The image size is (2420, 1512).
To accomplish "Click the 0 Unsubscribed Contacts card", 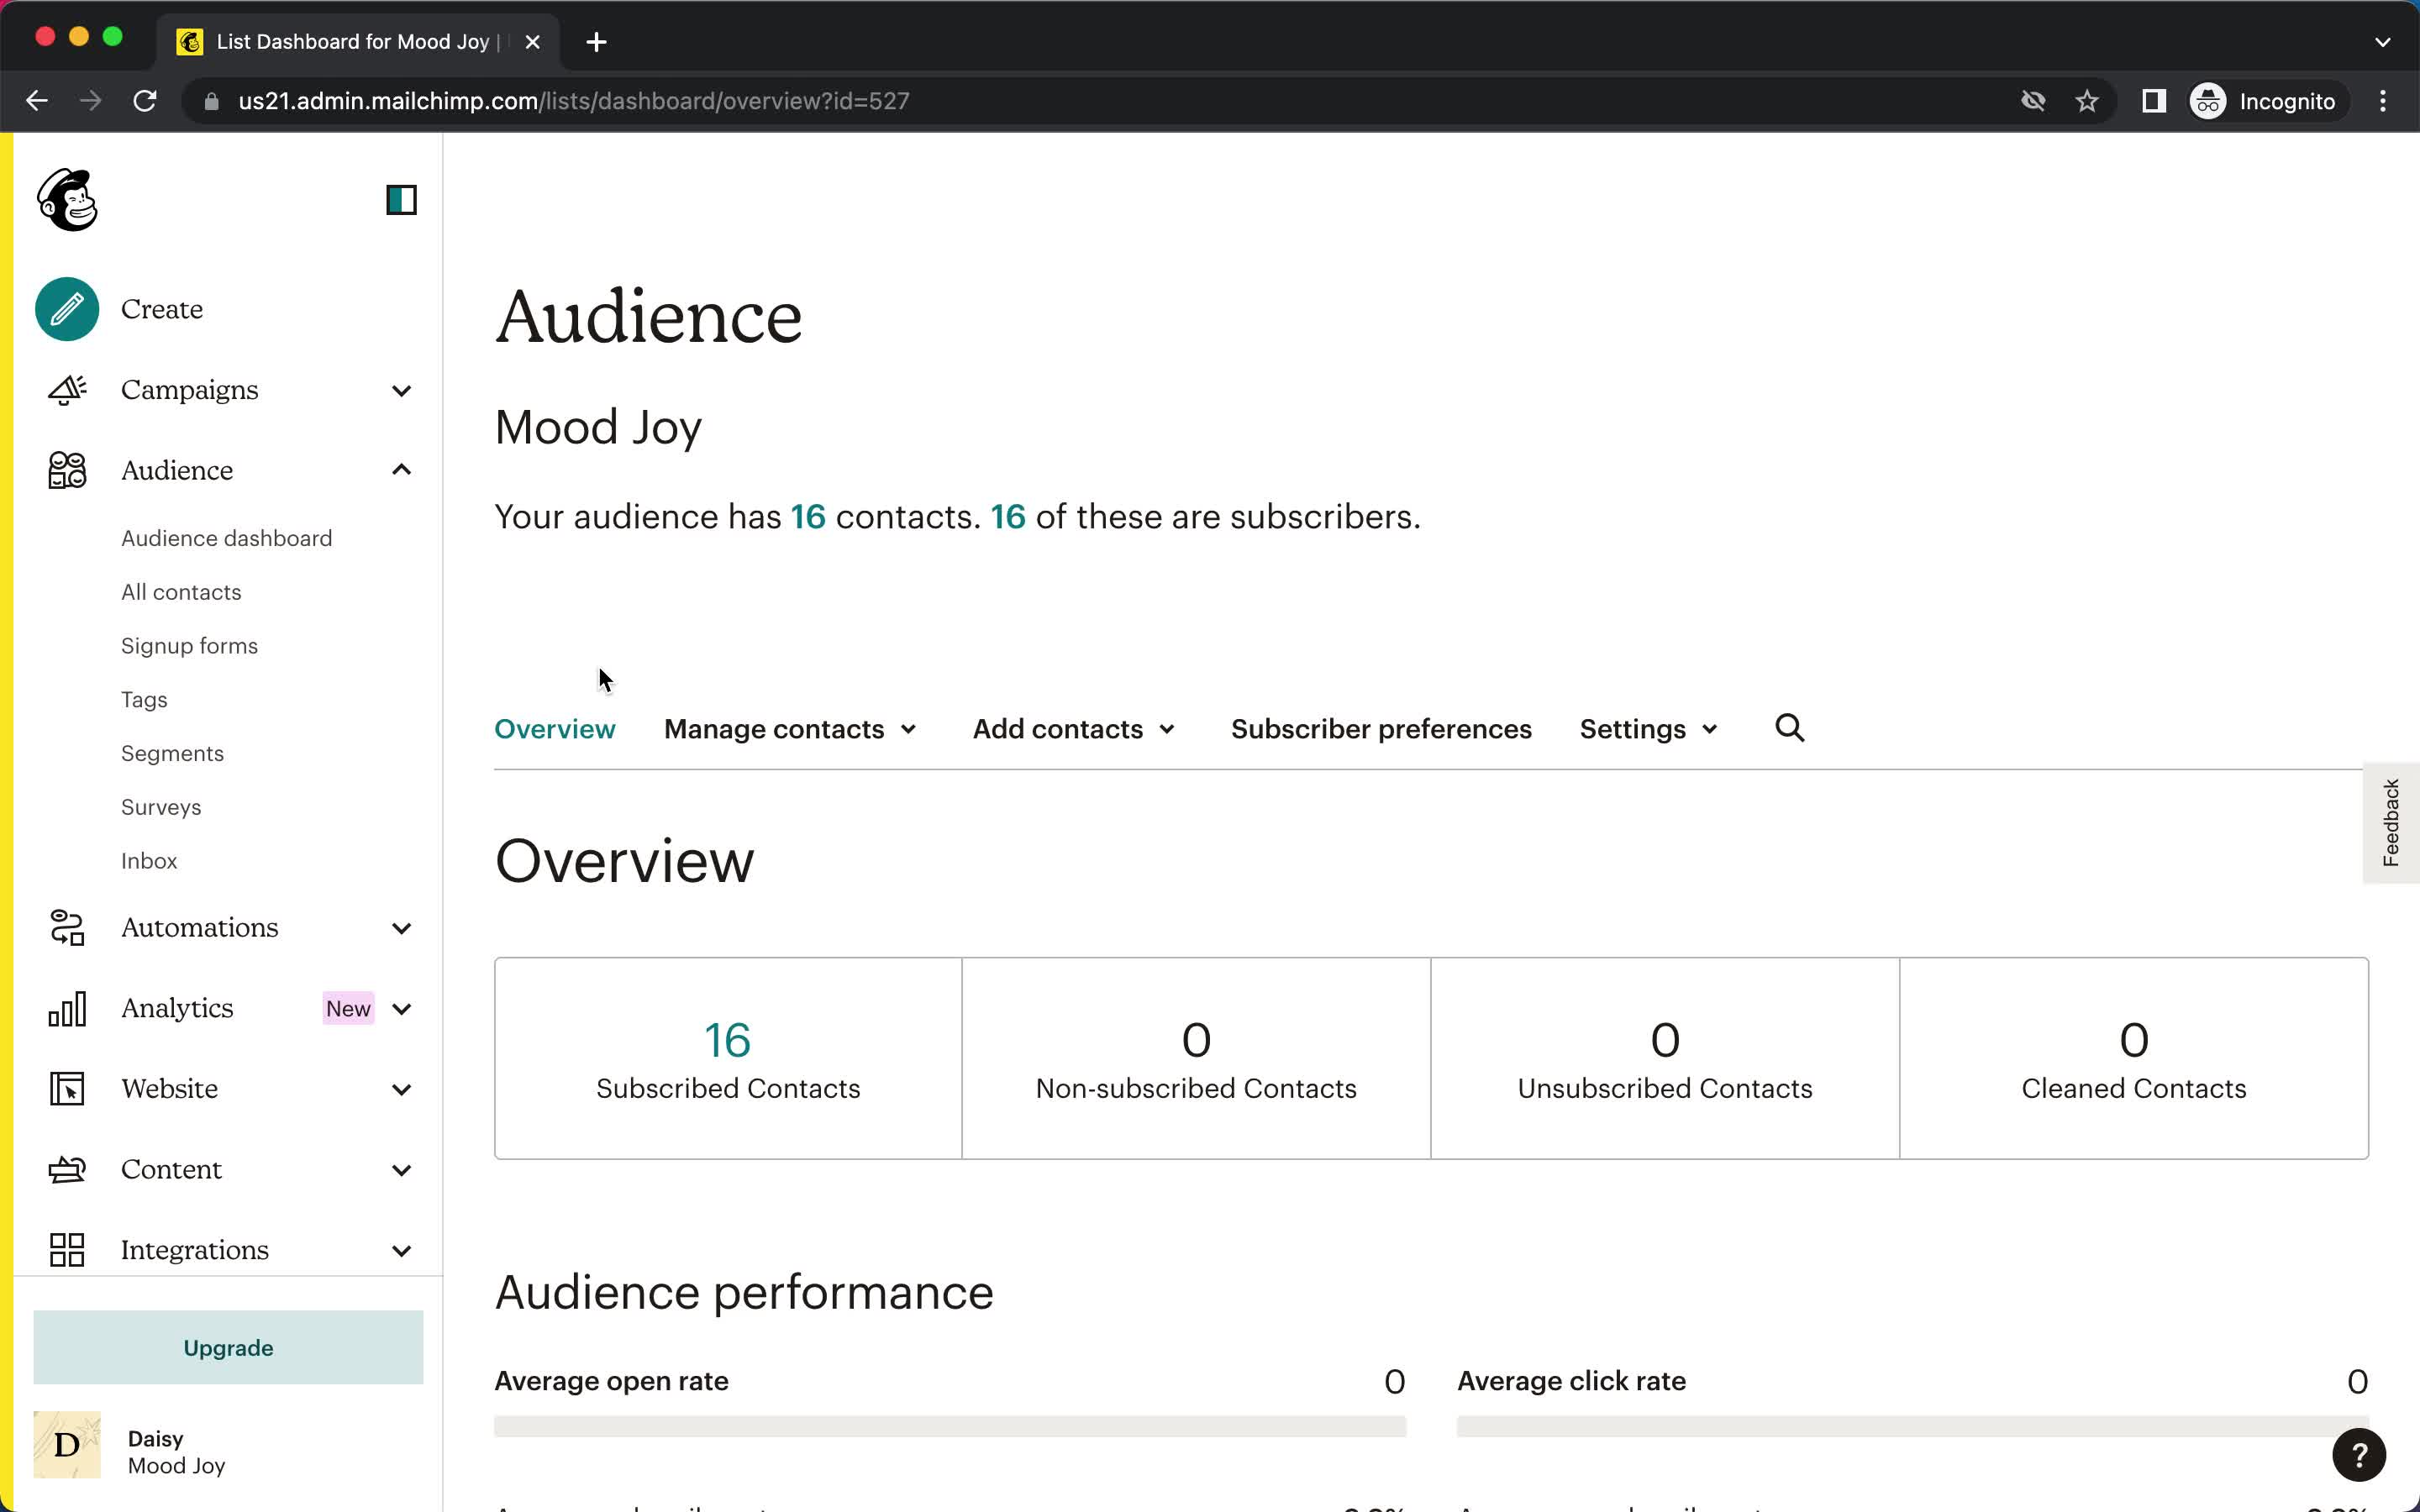I will (1665, 1059).
